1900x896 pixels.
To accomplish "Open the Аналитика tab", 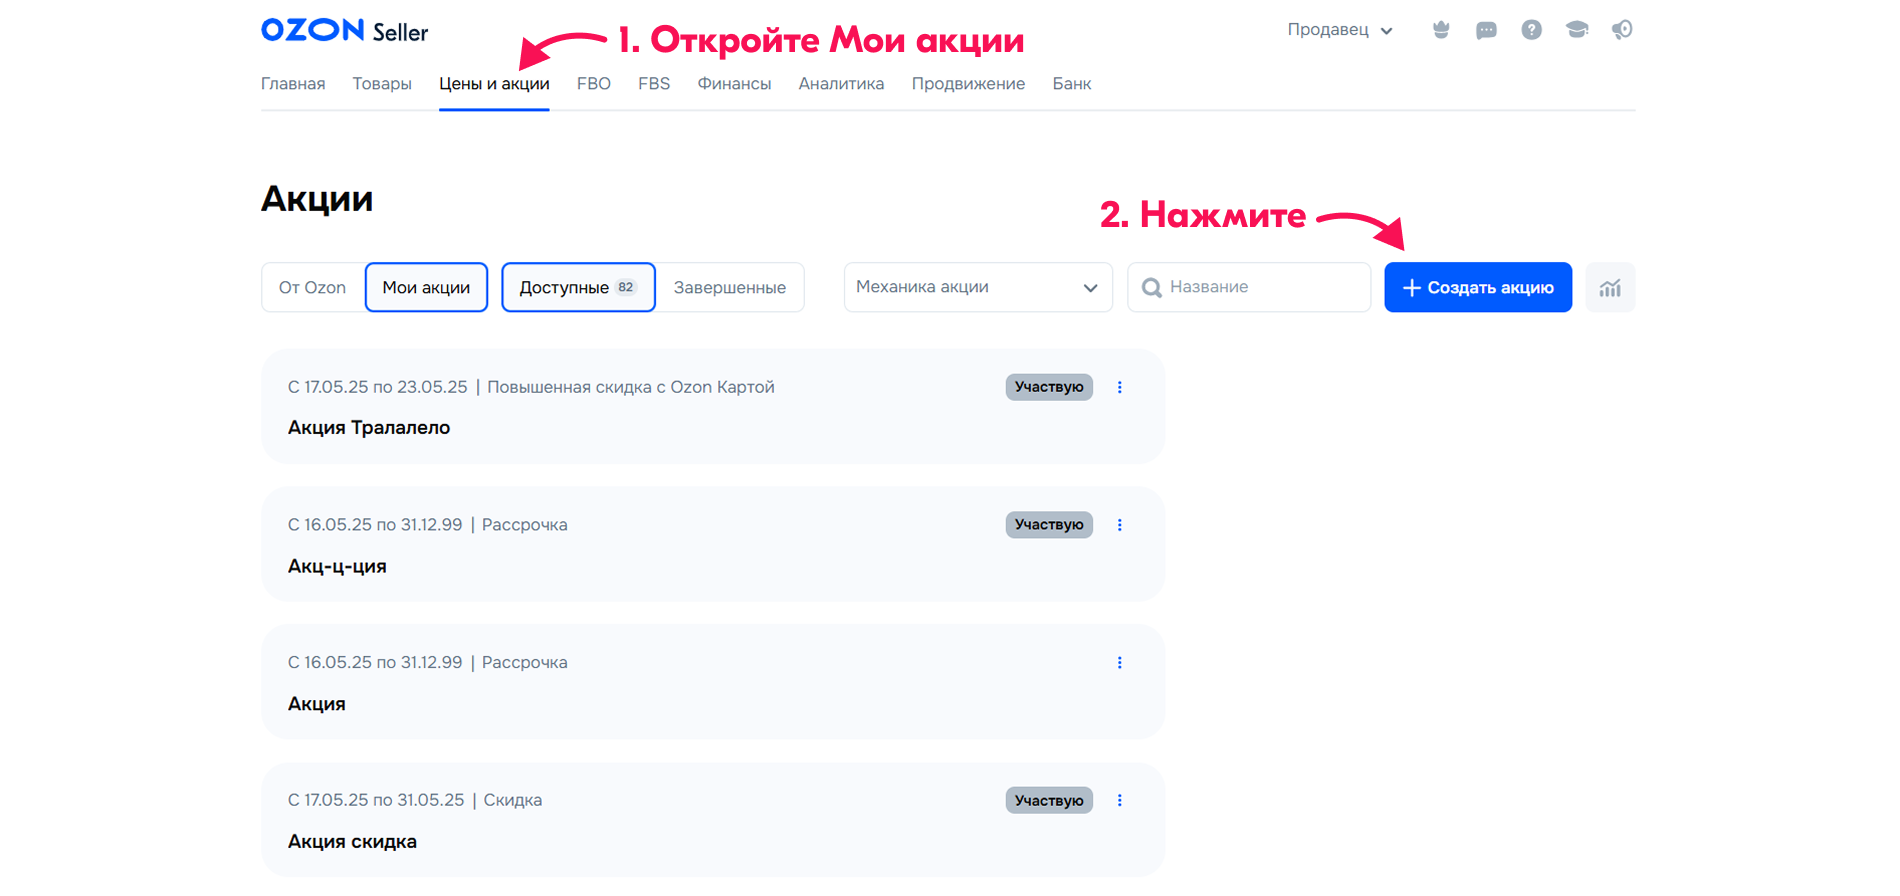I will [841, 84].
